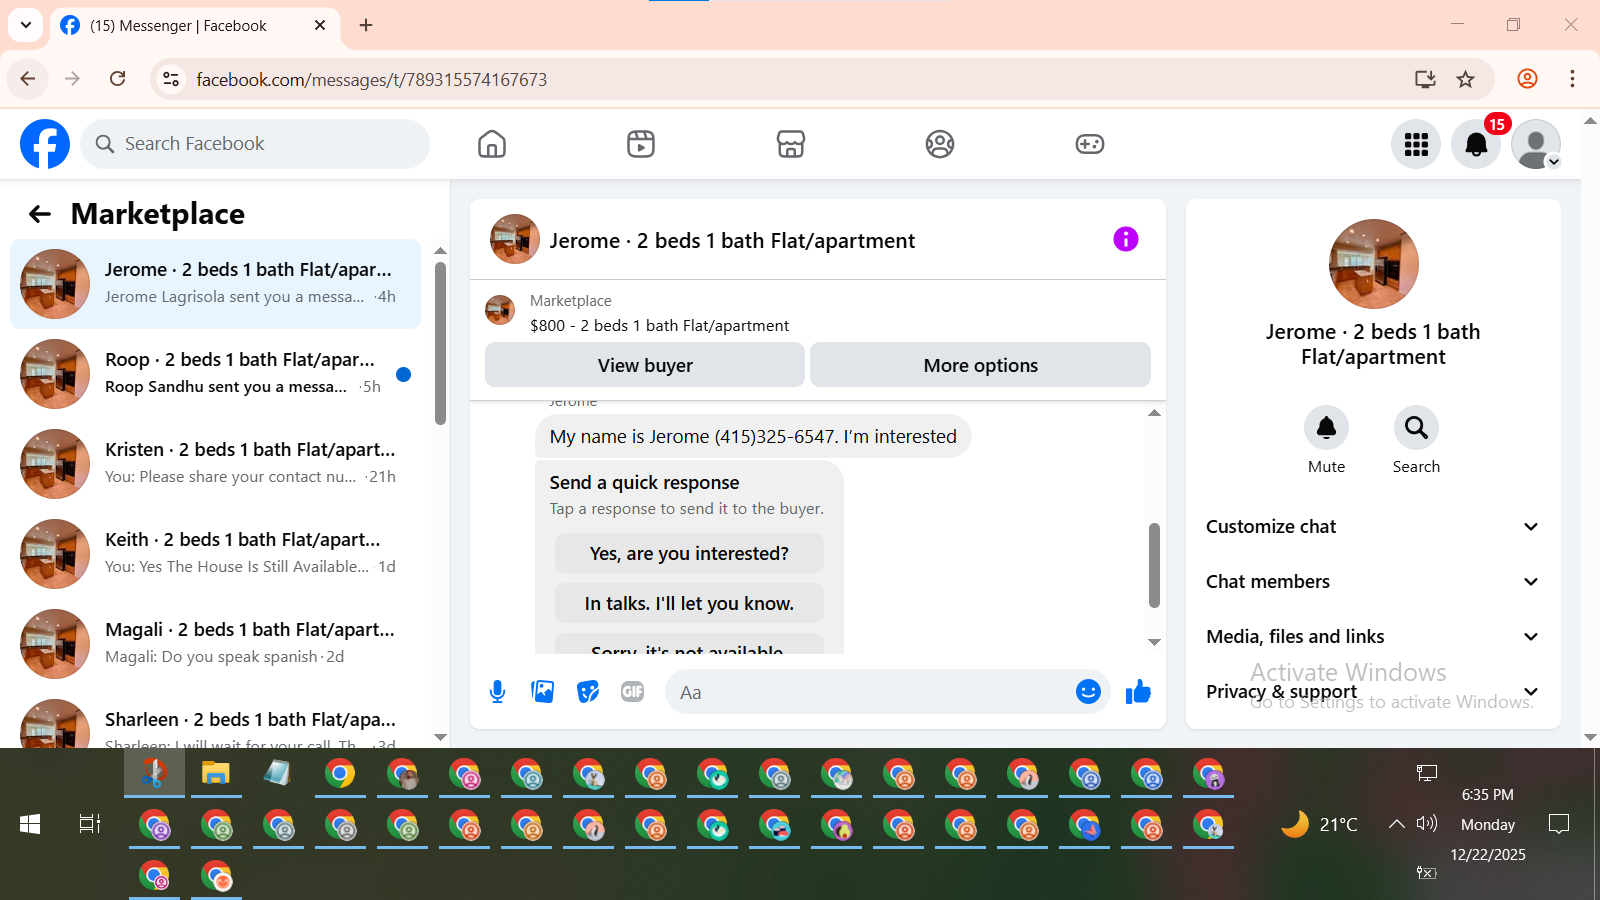Click chat messages scroll-down arrow
Image resolution: width=1600 pixels, height=900 pixels.
click(x=1154, y=642)
